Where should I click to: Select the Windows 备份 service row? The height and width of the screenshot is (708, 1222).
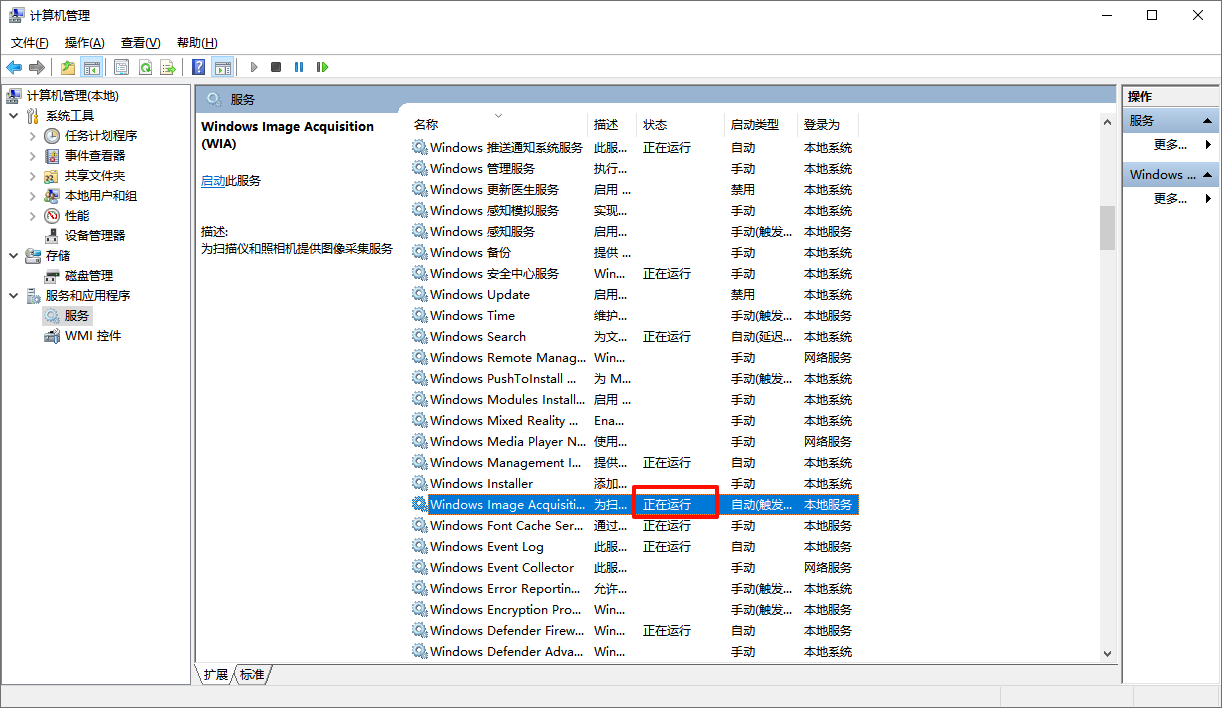[634, 252]
